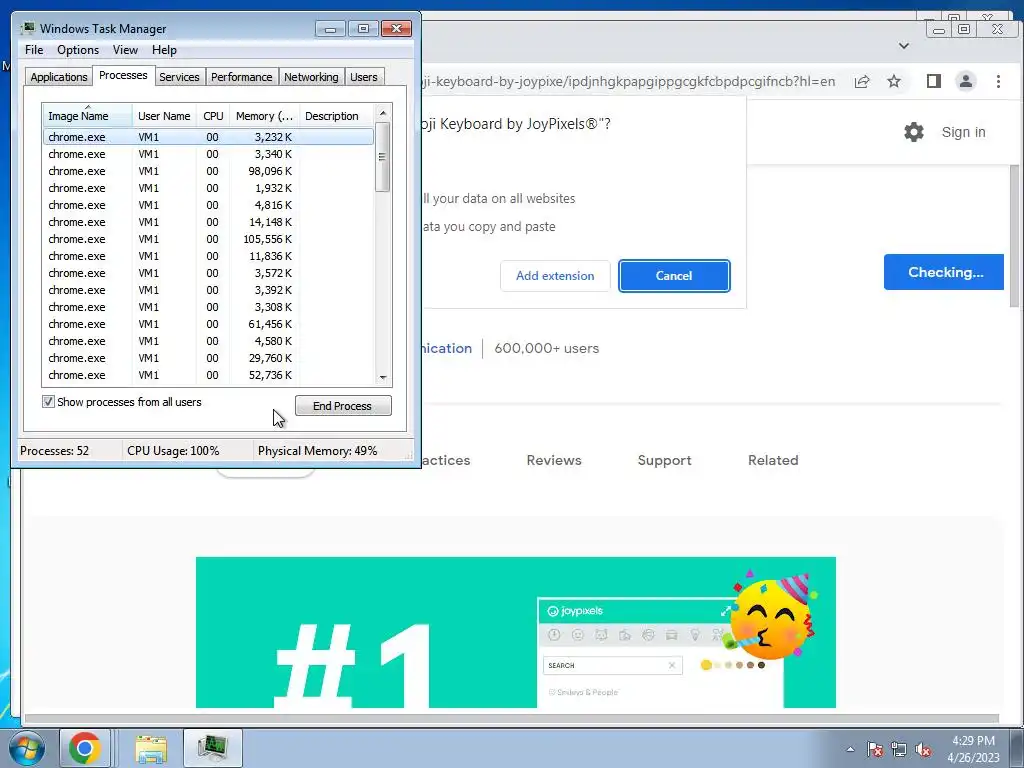Screen dimensions: 1024x768
Task: Show hidden tray icons arrow
Action: (850, 749)
